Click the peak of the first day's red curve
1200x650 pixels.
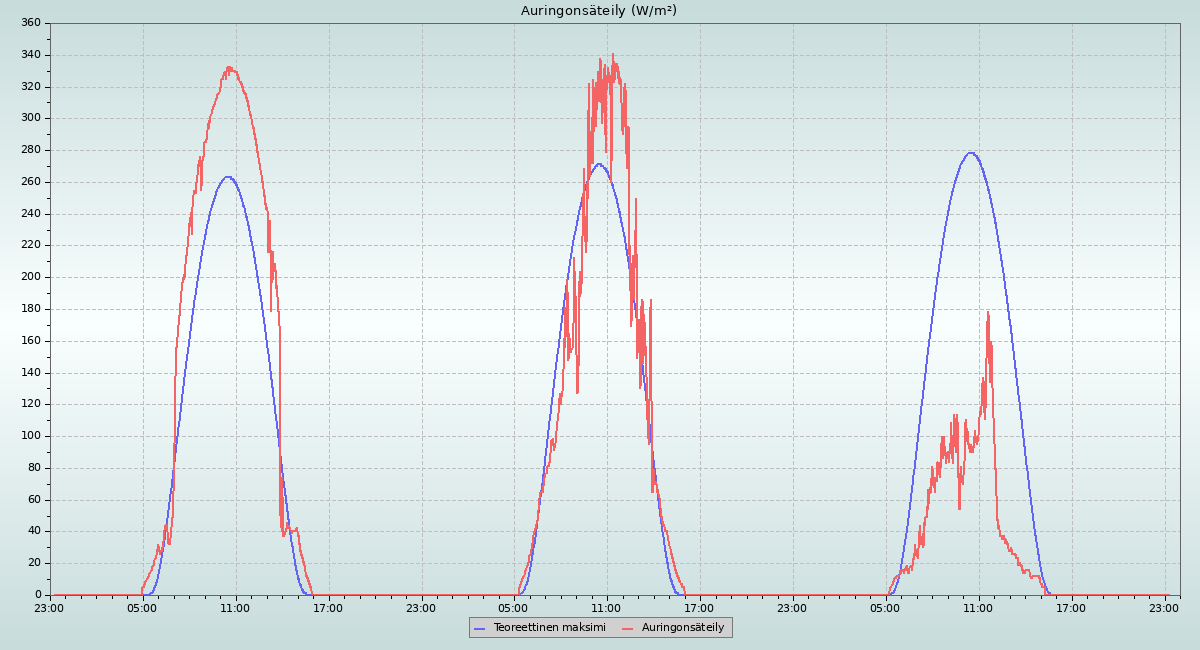229,68
